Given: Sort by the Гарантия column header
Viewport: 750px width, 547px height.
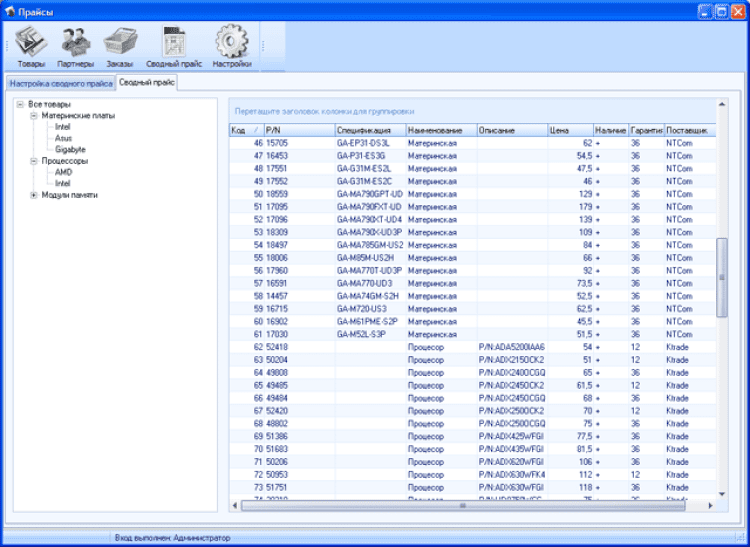Looking at the screenshot, I should click(646, 130).
